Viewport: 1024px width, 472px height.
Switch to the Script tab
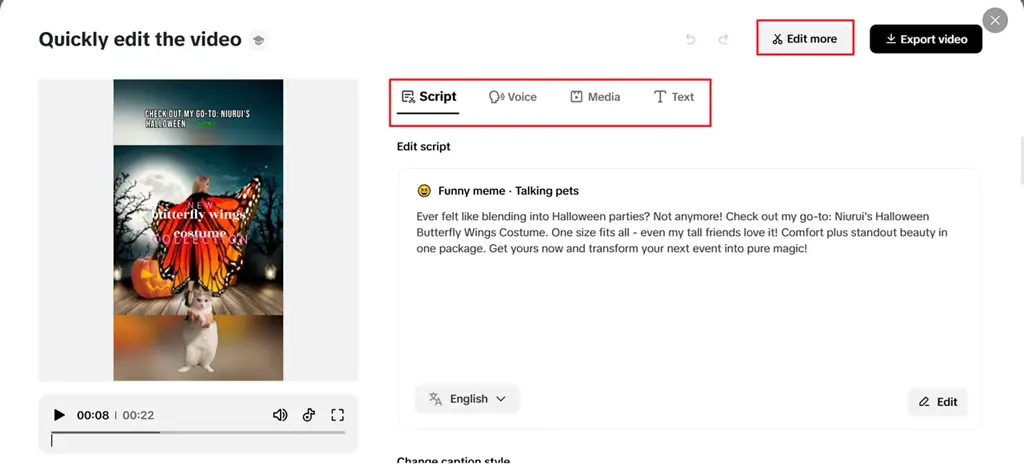[x=428, y=97]
